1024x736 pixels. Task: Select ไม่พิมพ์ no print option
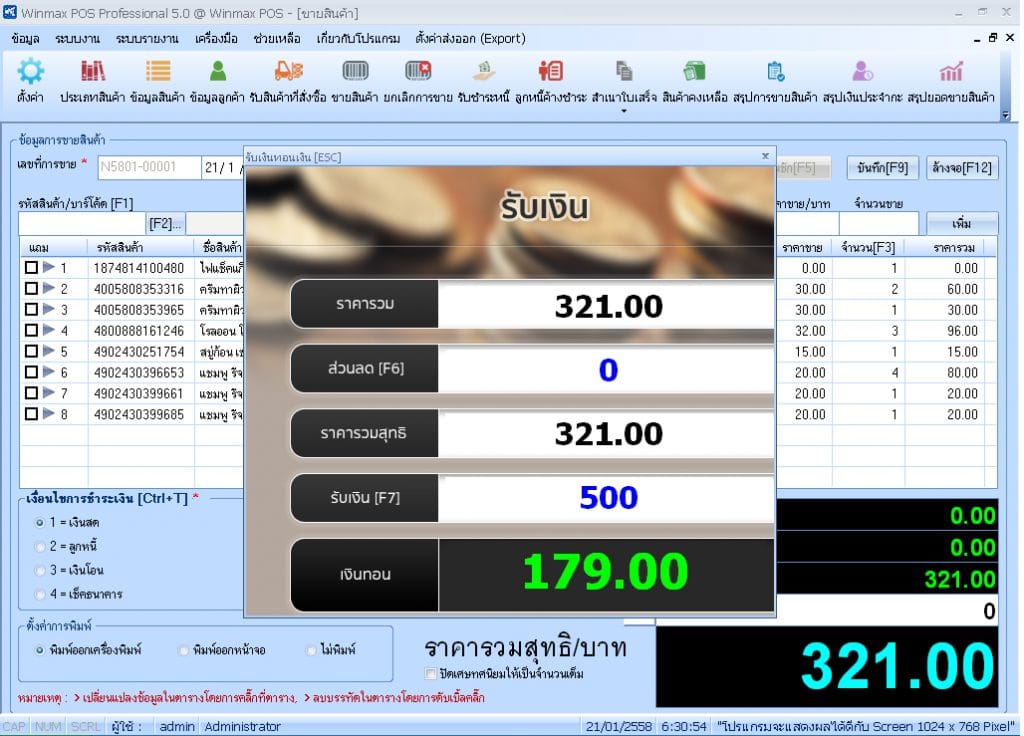click(311, 650)
